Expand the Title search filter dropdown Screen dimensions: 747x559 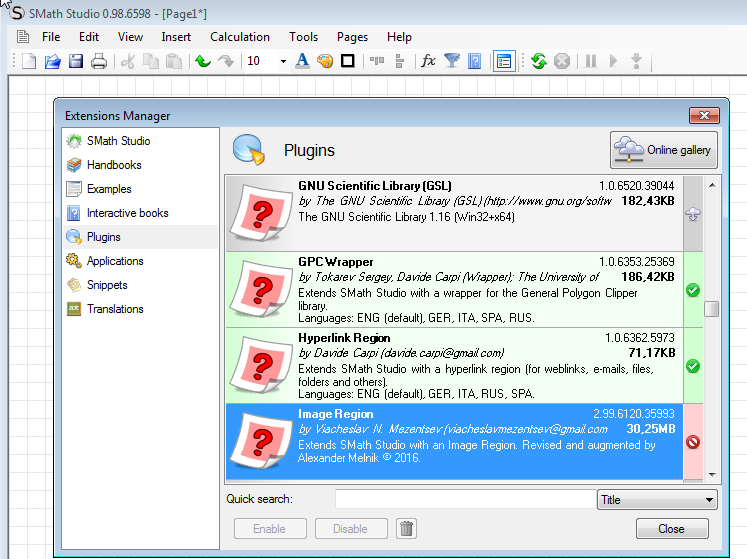point(709,499)
